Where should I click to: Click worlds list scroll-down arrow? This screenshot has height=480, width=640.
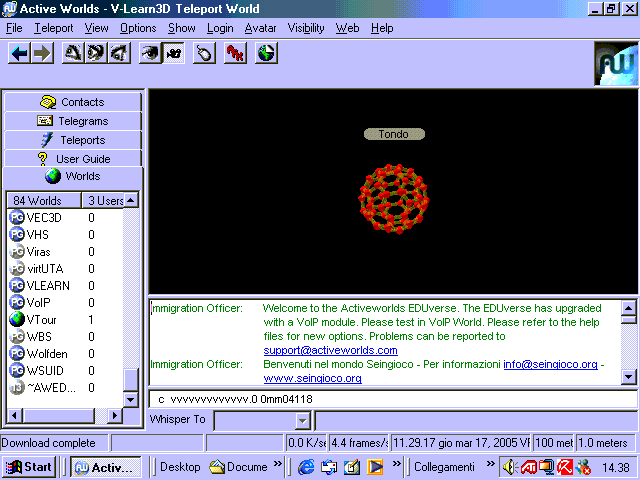click(131, 399)
